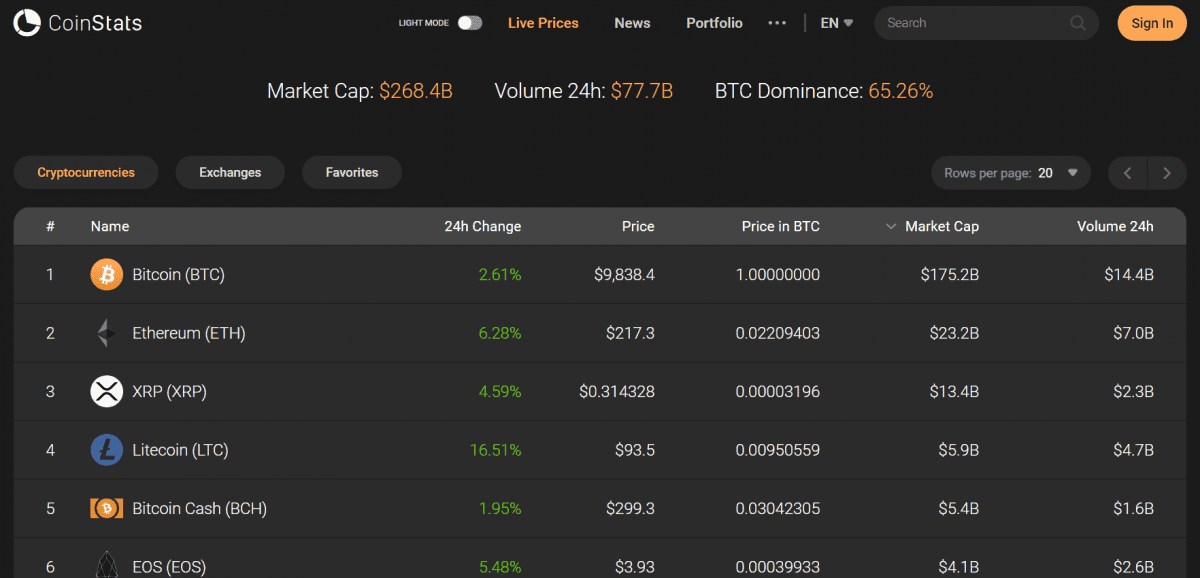Sort by Volume 24h column header
Viewport: 1200px width, 578px height.
coord(1115,226)
